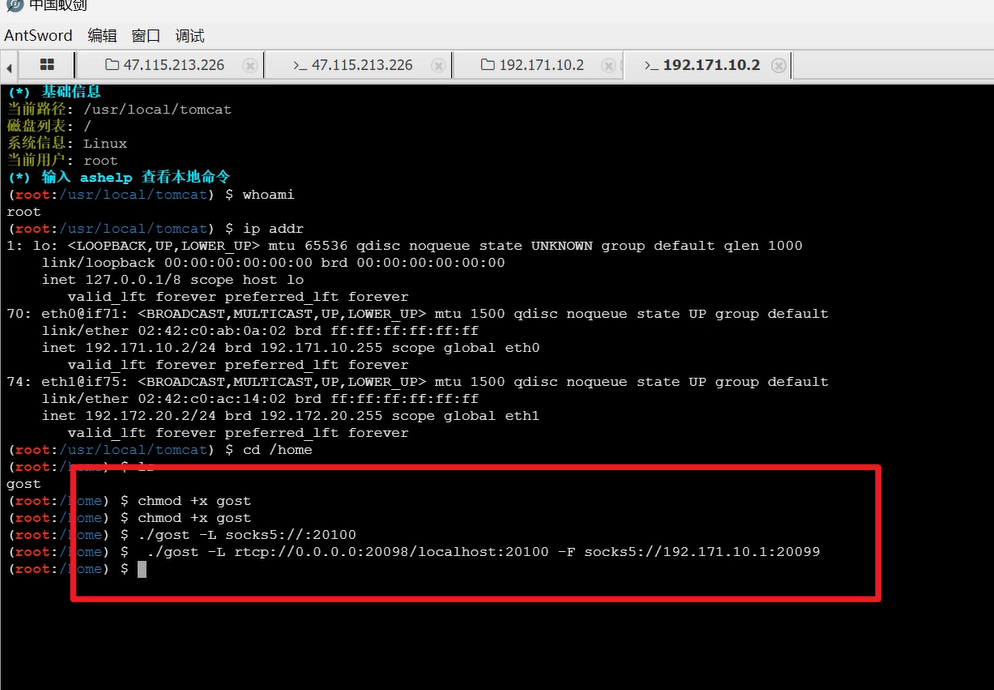Click the 'cd /home' command text
This screenshot has width=994, height=690.
pyautogui.click(x=278, y=450)
